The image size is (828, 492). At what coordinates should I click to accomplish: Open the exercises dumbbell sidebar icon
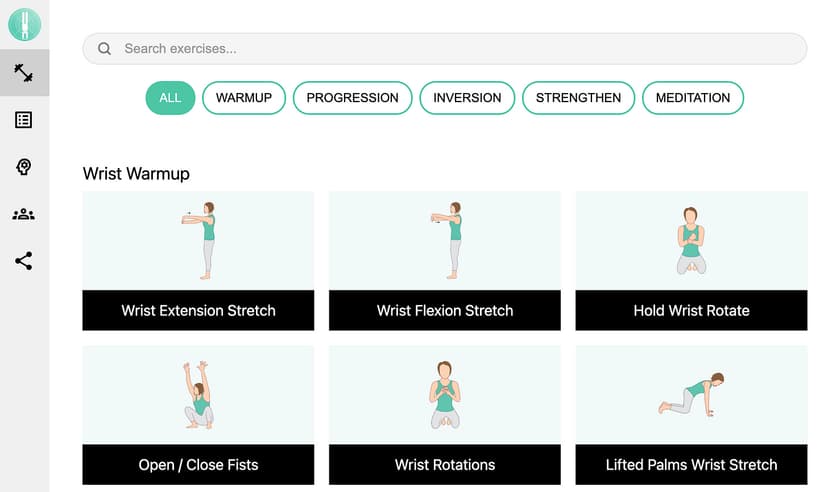point(24,73)
